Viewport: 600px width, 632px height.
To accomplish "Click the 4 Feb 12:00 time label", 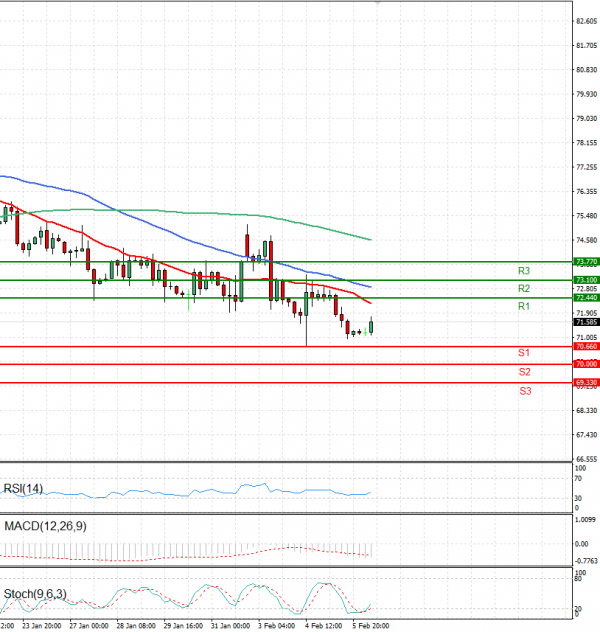I will 324,626.
